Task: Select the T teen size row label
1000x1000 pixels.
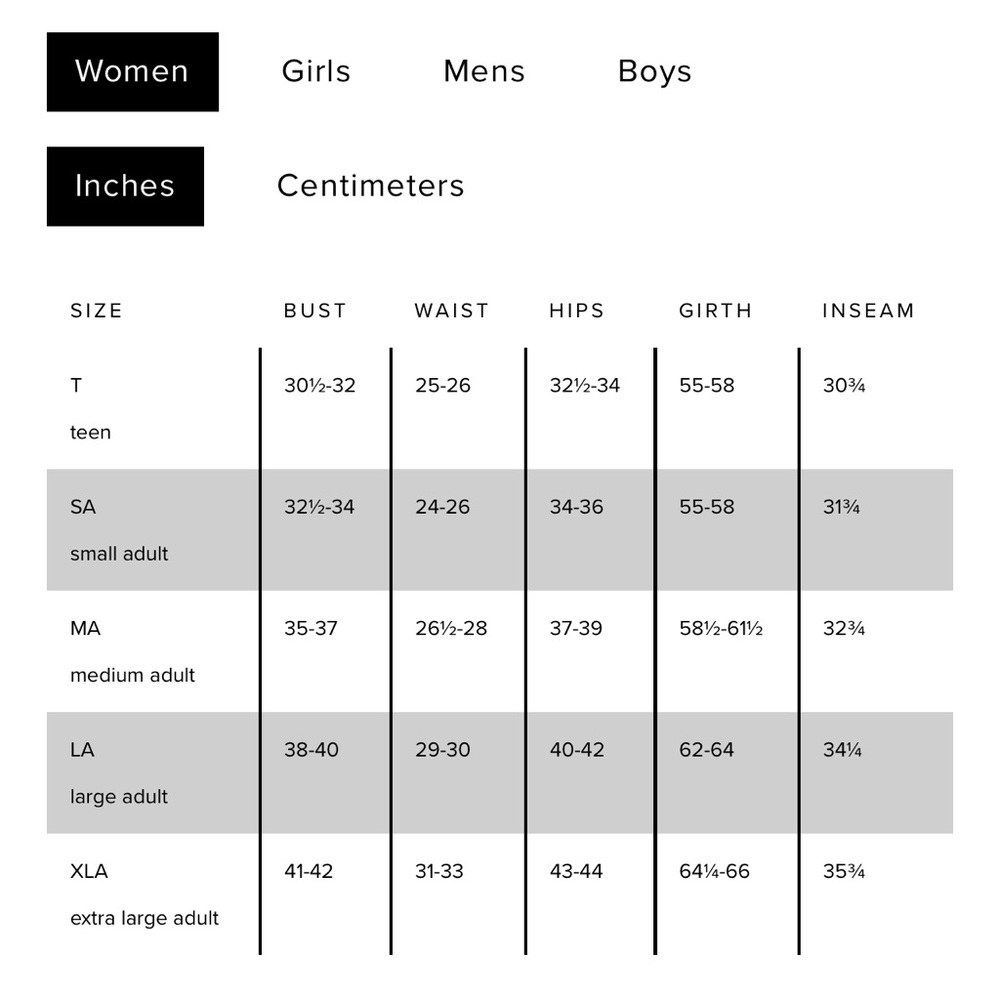Action: click(91, 409)
